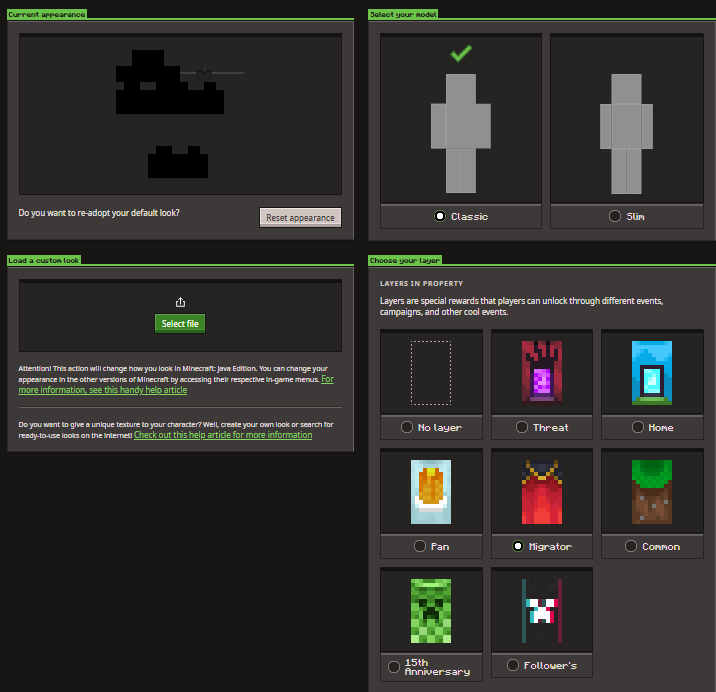Image resolution: width=716 pixels, height=692 pixels.
Task: Click the grass-block Common cape thumbnail
Action: [x=652, y=492]
